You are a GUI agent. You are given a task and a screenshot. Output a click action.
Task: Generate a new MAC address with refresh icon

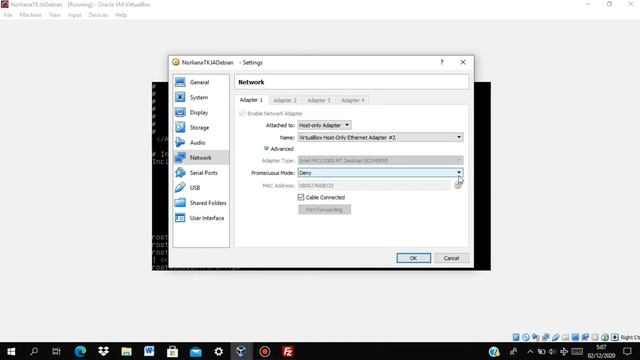pyautogui.click(x=458, y=185)
